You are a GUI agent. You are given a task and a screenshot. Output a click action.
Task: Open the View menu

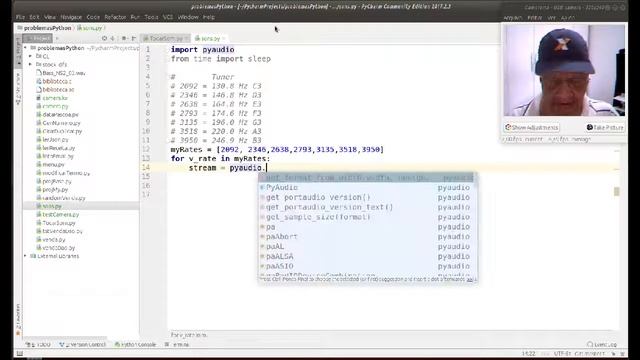pos(50,17)
